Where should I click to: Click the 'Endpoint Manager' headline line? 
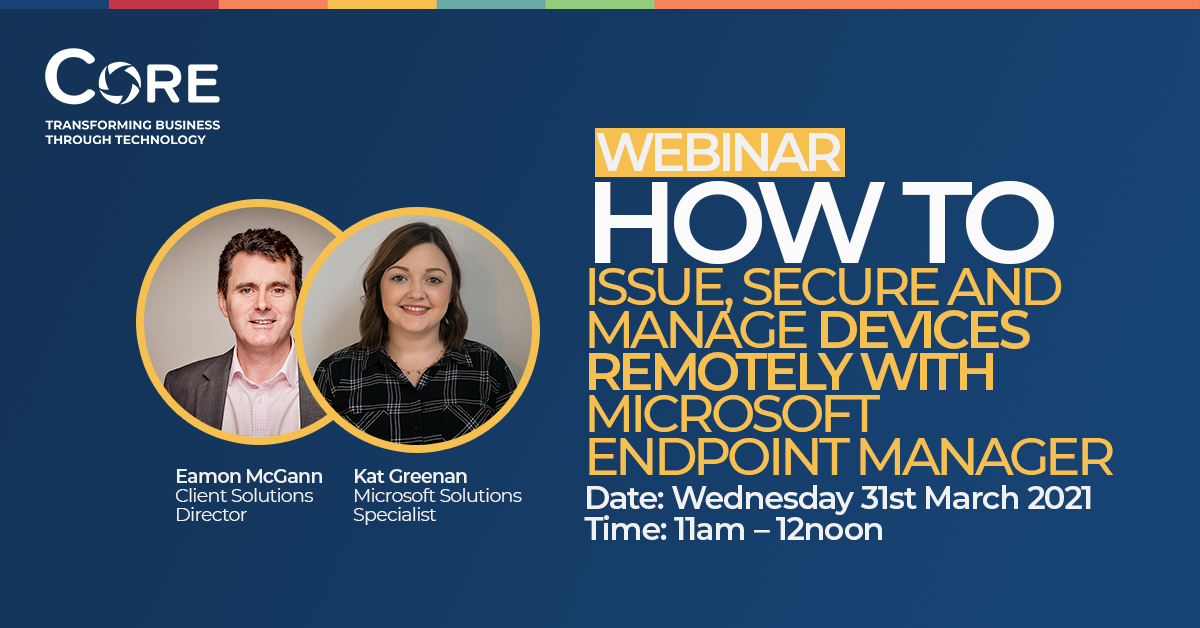point(850,457)
